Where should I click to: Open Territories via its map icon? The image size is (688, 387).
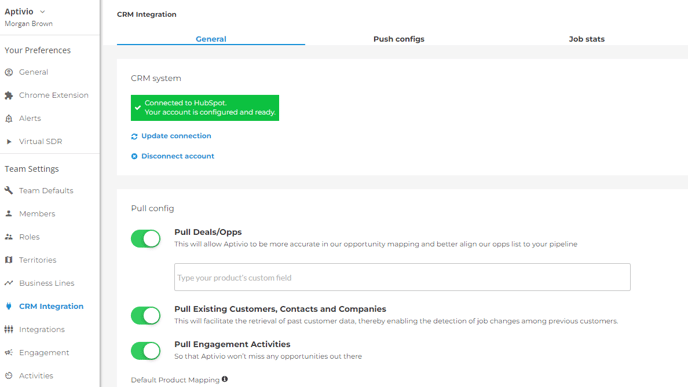coord(9,260)
